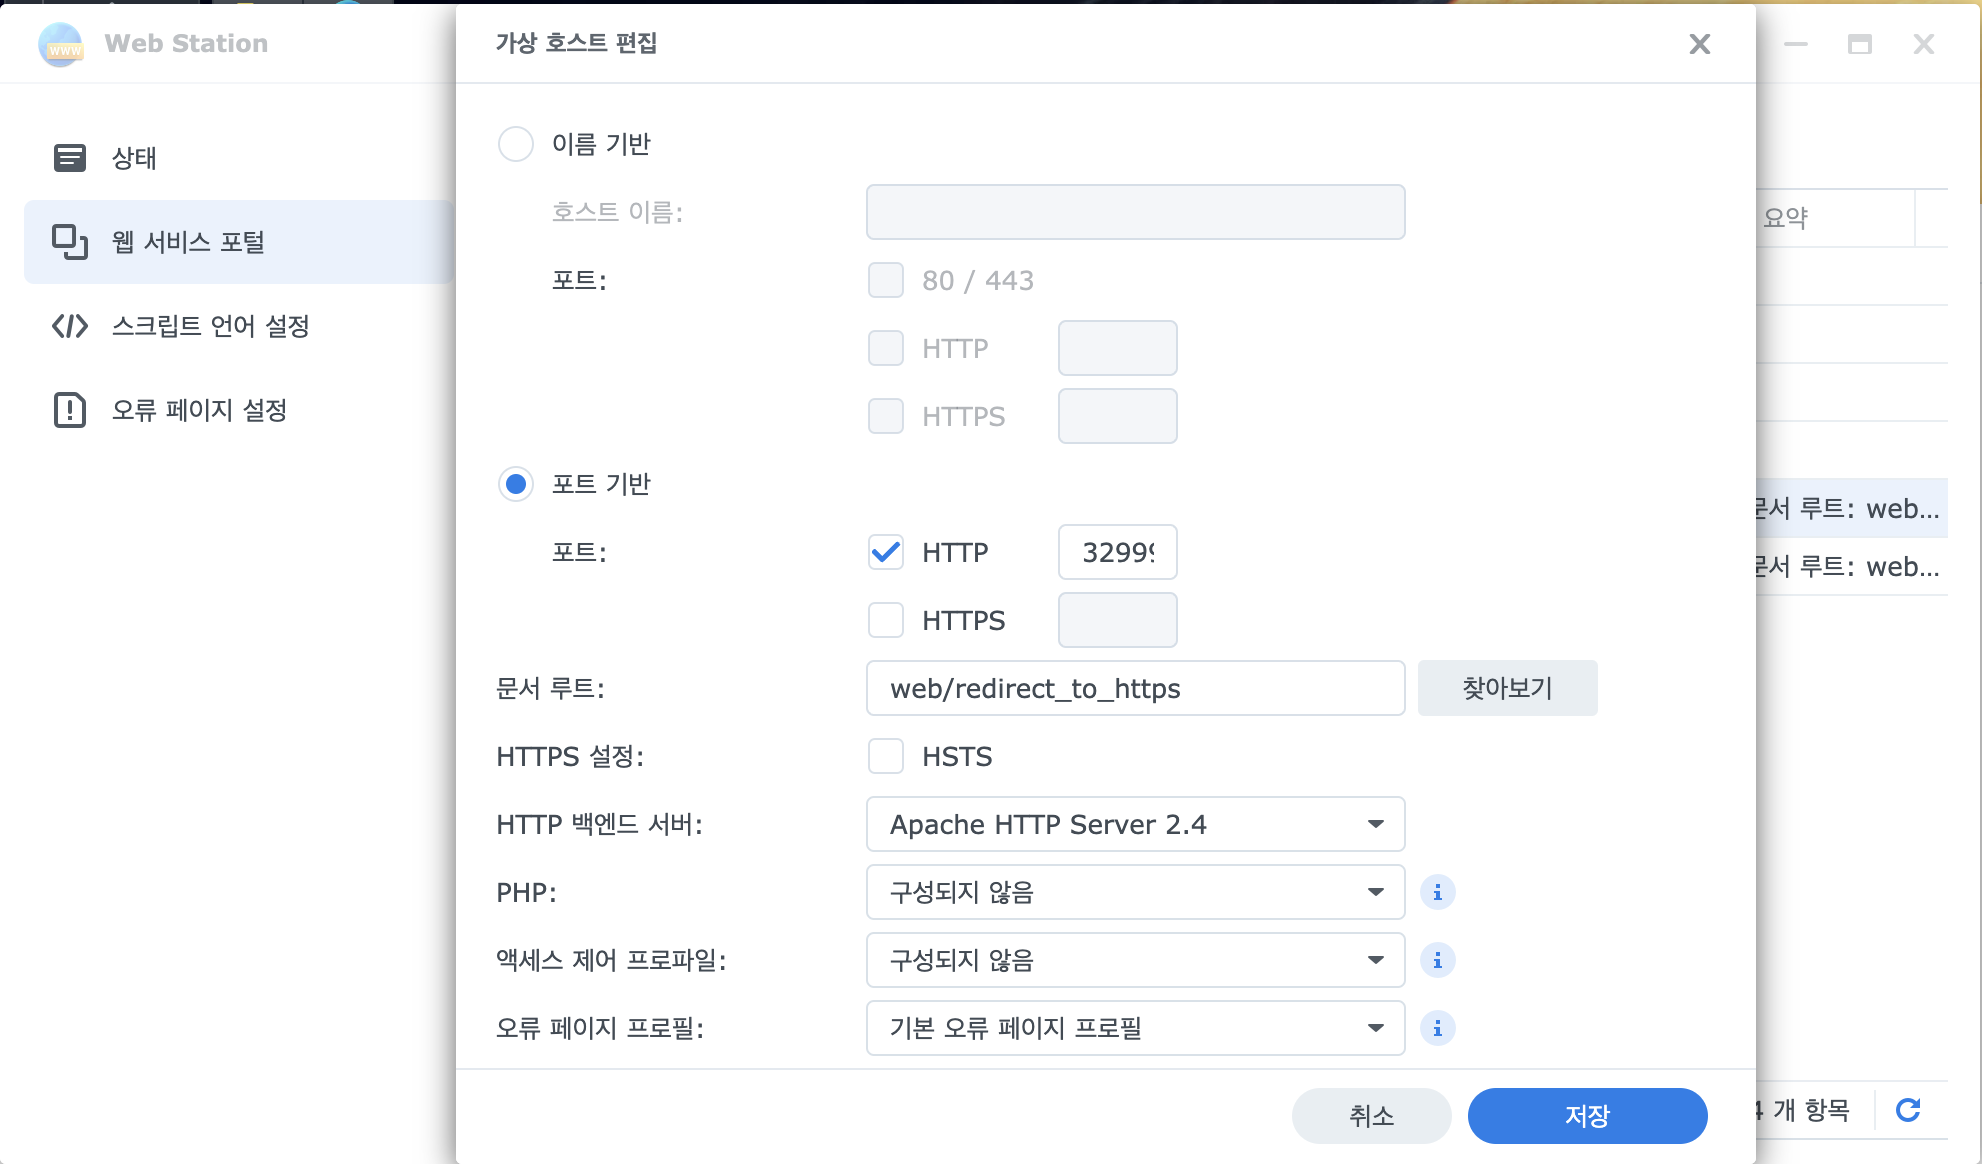This screenshot has height=1164, width=1982.
Task: Click info icon beside 오류 페이지 프로필
Action: 1437,1028
